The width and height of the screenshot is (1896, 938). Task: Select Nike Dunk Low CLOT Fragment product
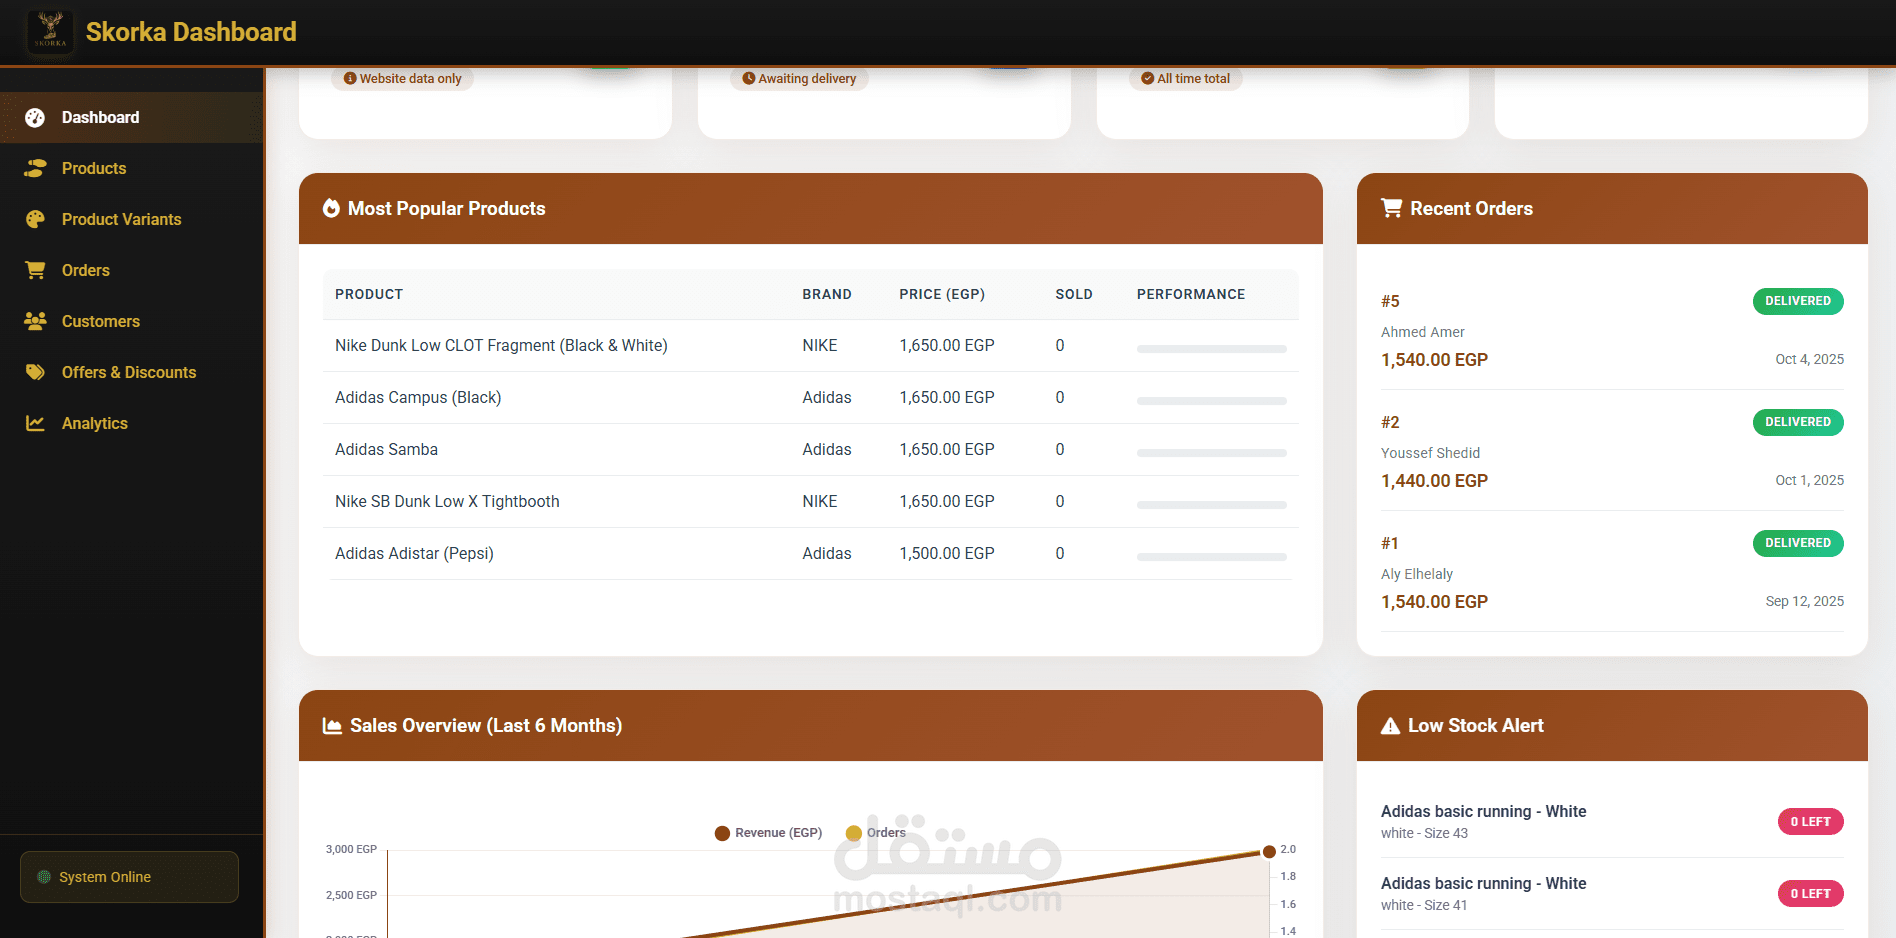[501, 346]
